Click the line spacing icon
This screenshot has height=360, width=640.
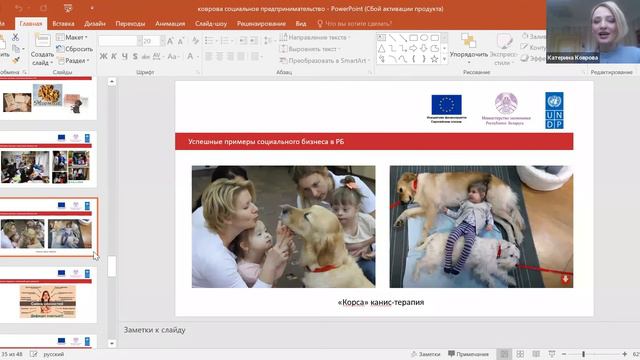coord(268,40)
